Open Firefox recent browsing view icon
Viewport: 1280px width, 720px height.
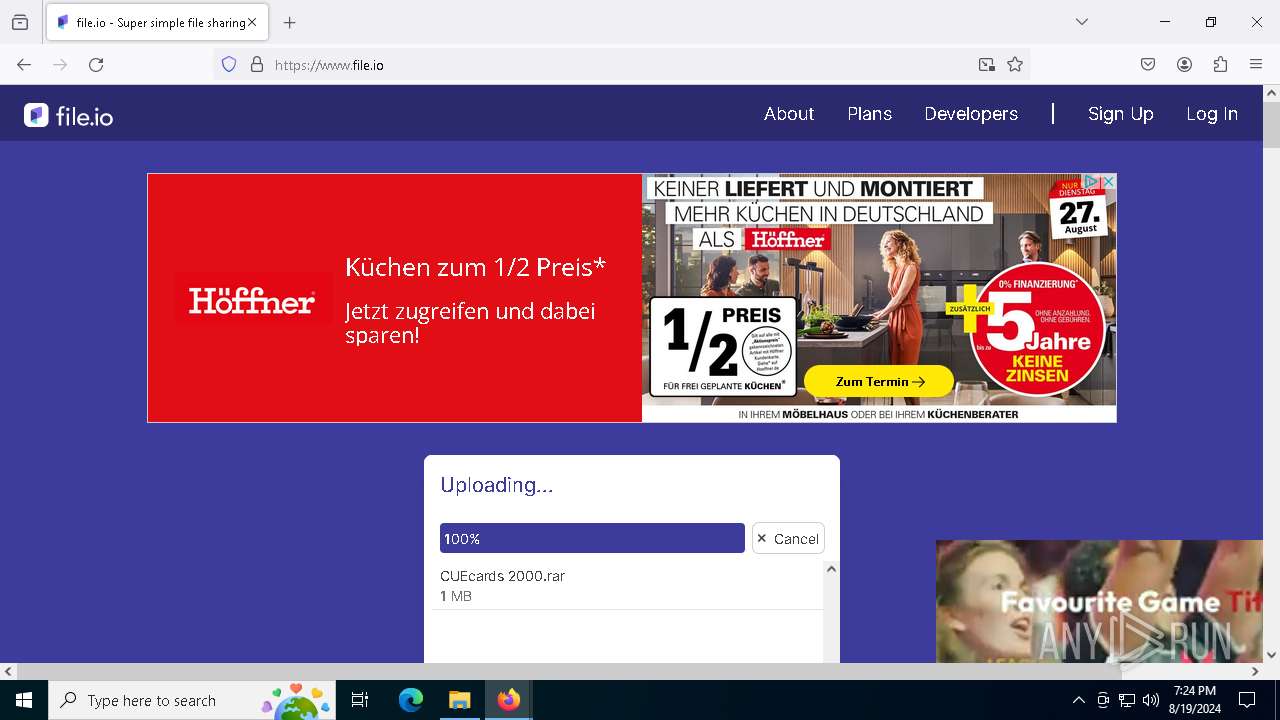coord(20,22)
